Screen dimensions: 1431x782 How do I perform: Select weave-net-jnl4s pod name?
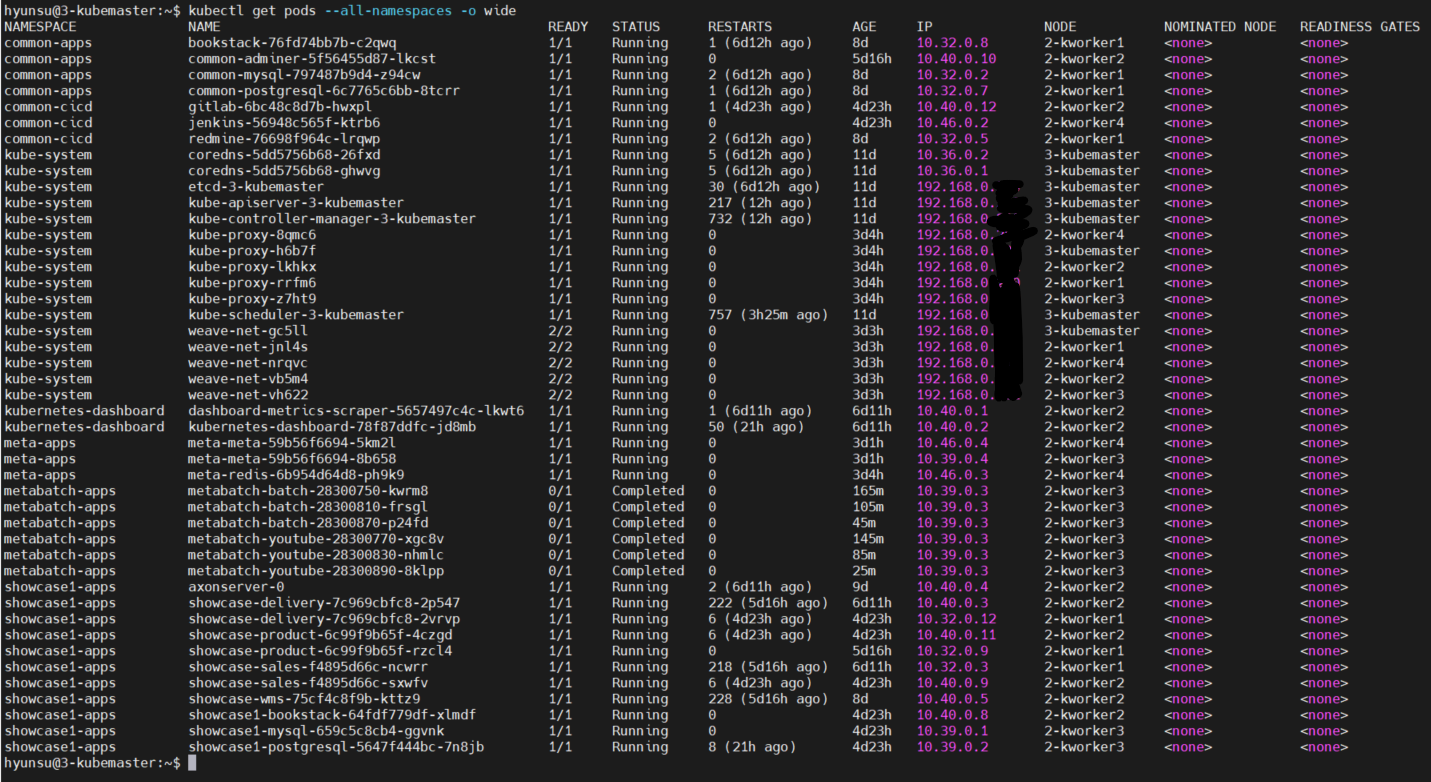pos(248,347)
